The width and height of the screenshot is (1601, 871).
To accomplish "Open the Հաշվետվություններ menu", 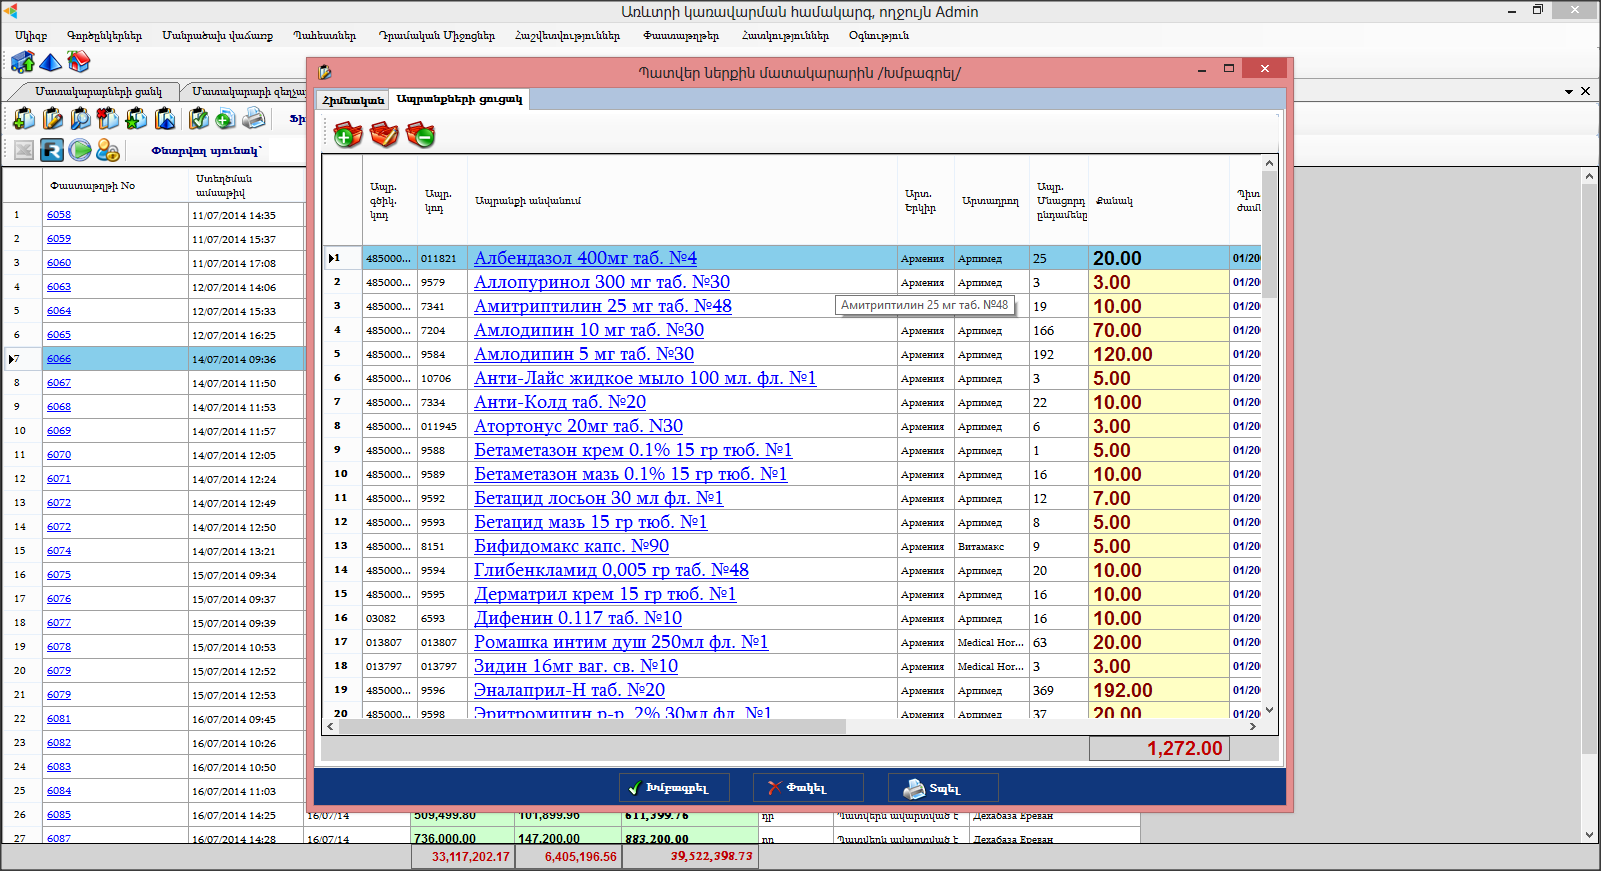I will pos(567,35).
